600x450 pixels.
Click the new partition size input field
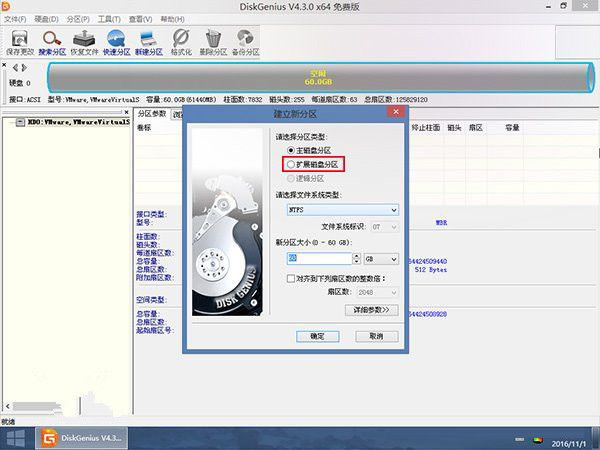(x=319, y=259)
